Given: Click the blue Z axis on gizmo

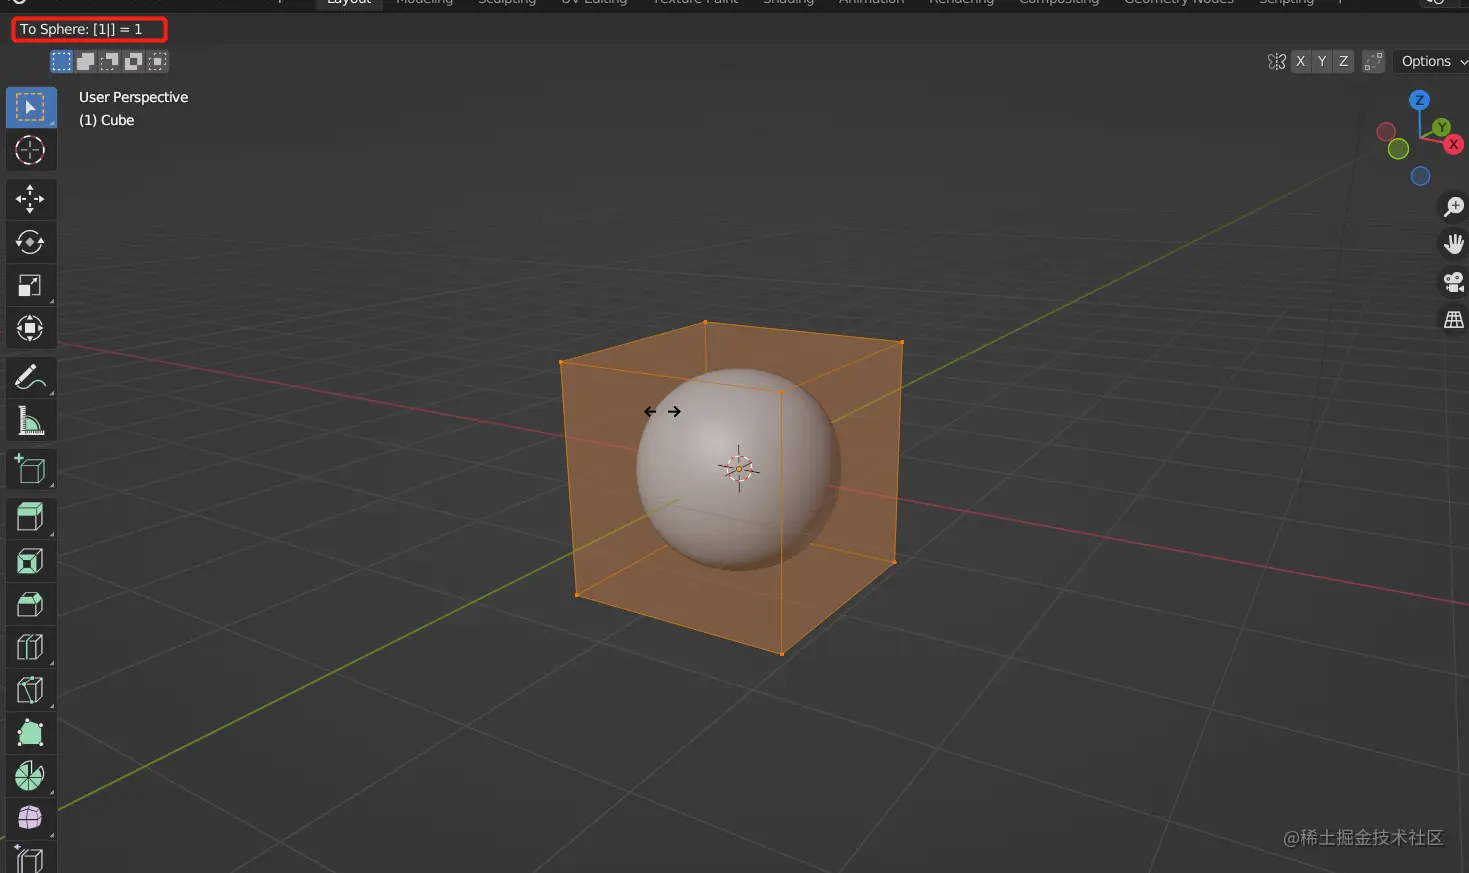Looking at the screenshot, I should [1419, 100].
